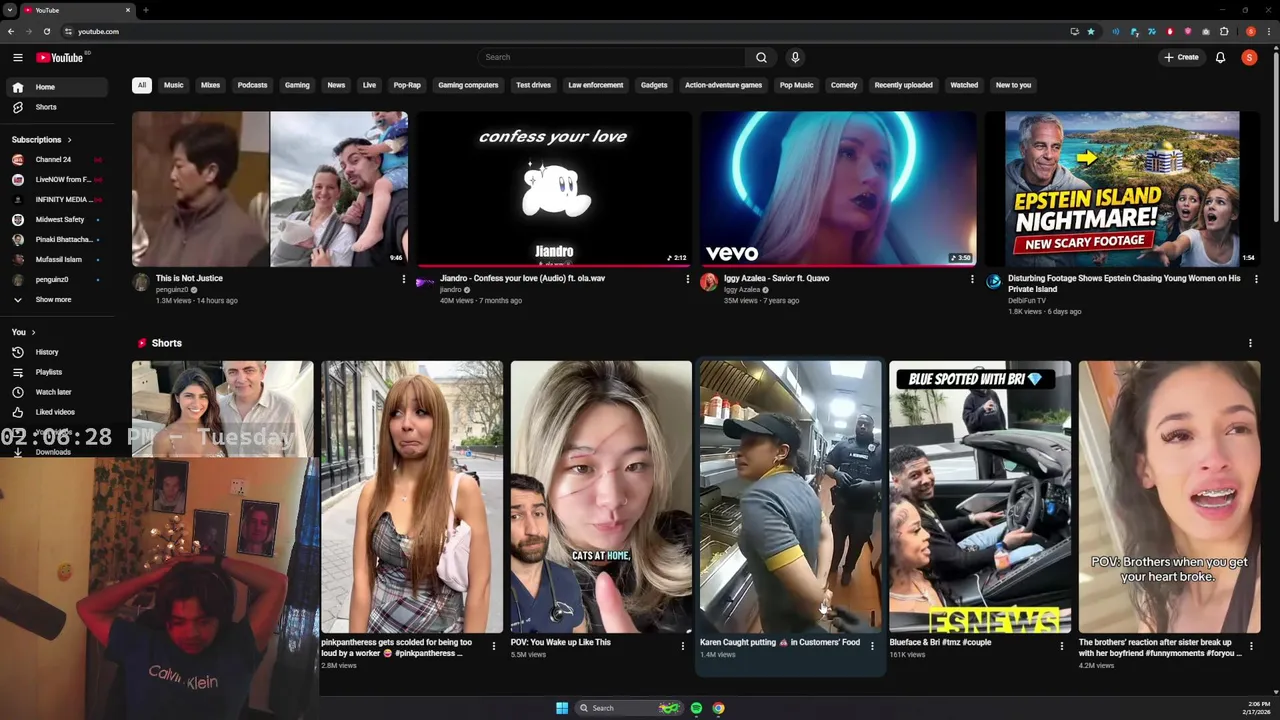This screenshot has height=720, width=1280.
Task: Open Midwest Safety subscription
Action: (56, 219)
